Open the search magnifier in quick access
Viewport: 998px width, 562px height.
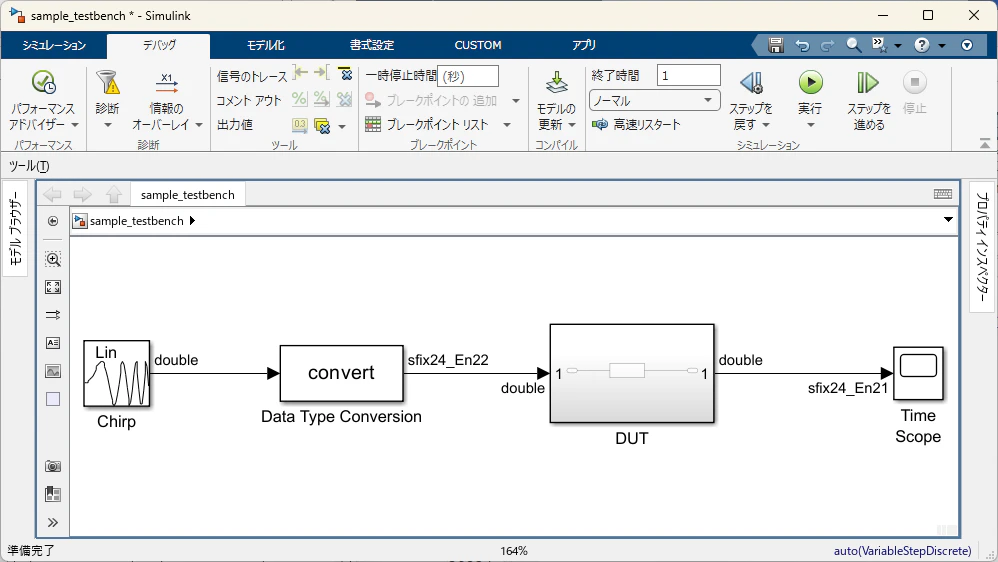click(x=854, y=45)
